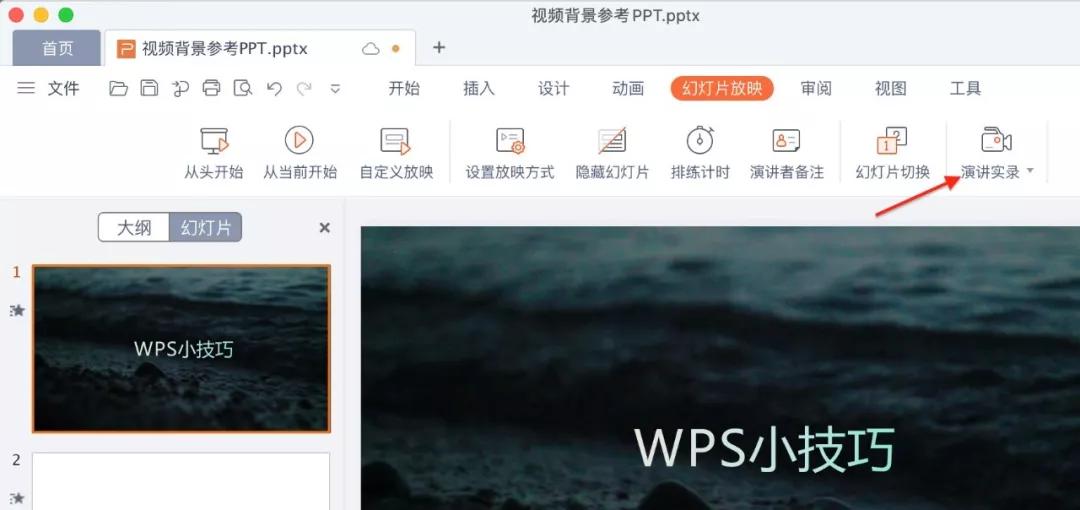The image size is (1080, 510).
Task: Open 幻灯片切换 transitions
Action: pos(893,154)
